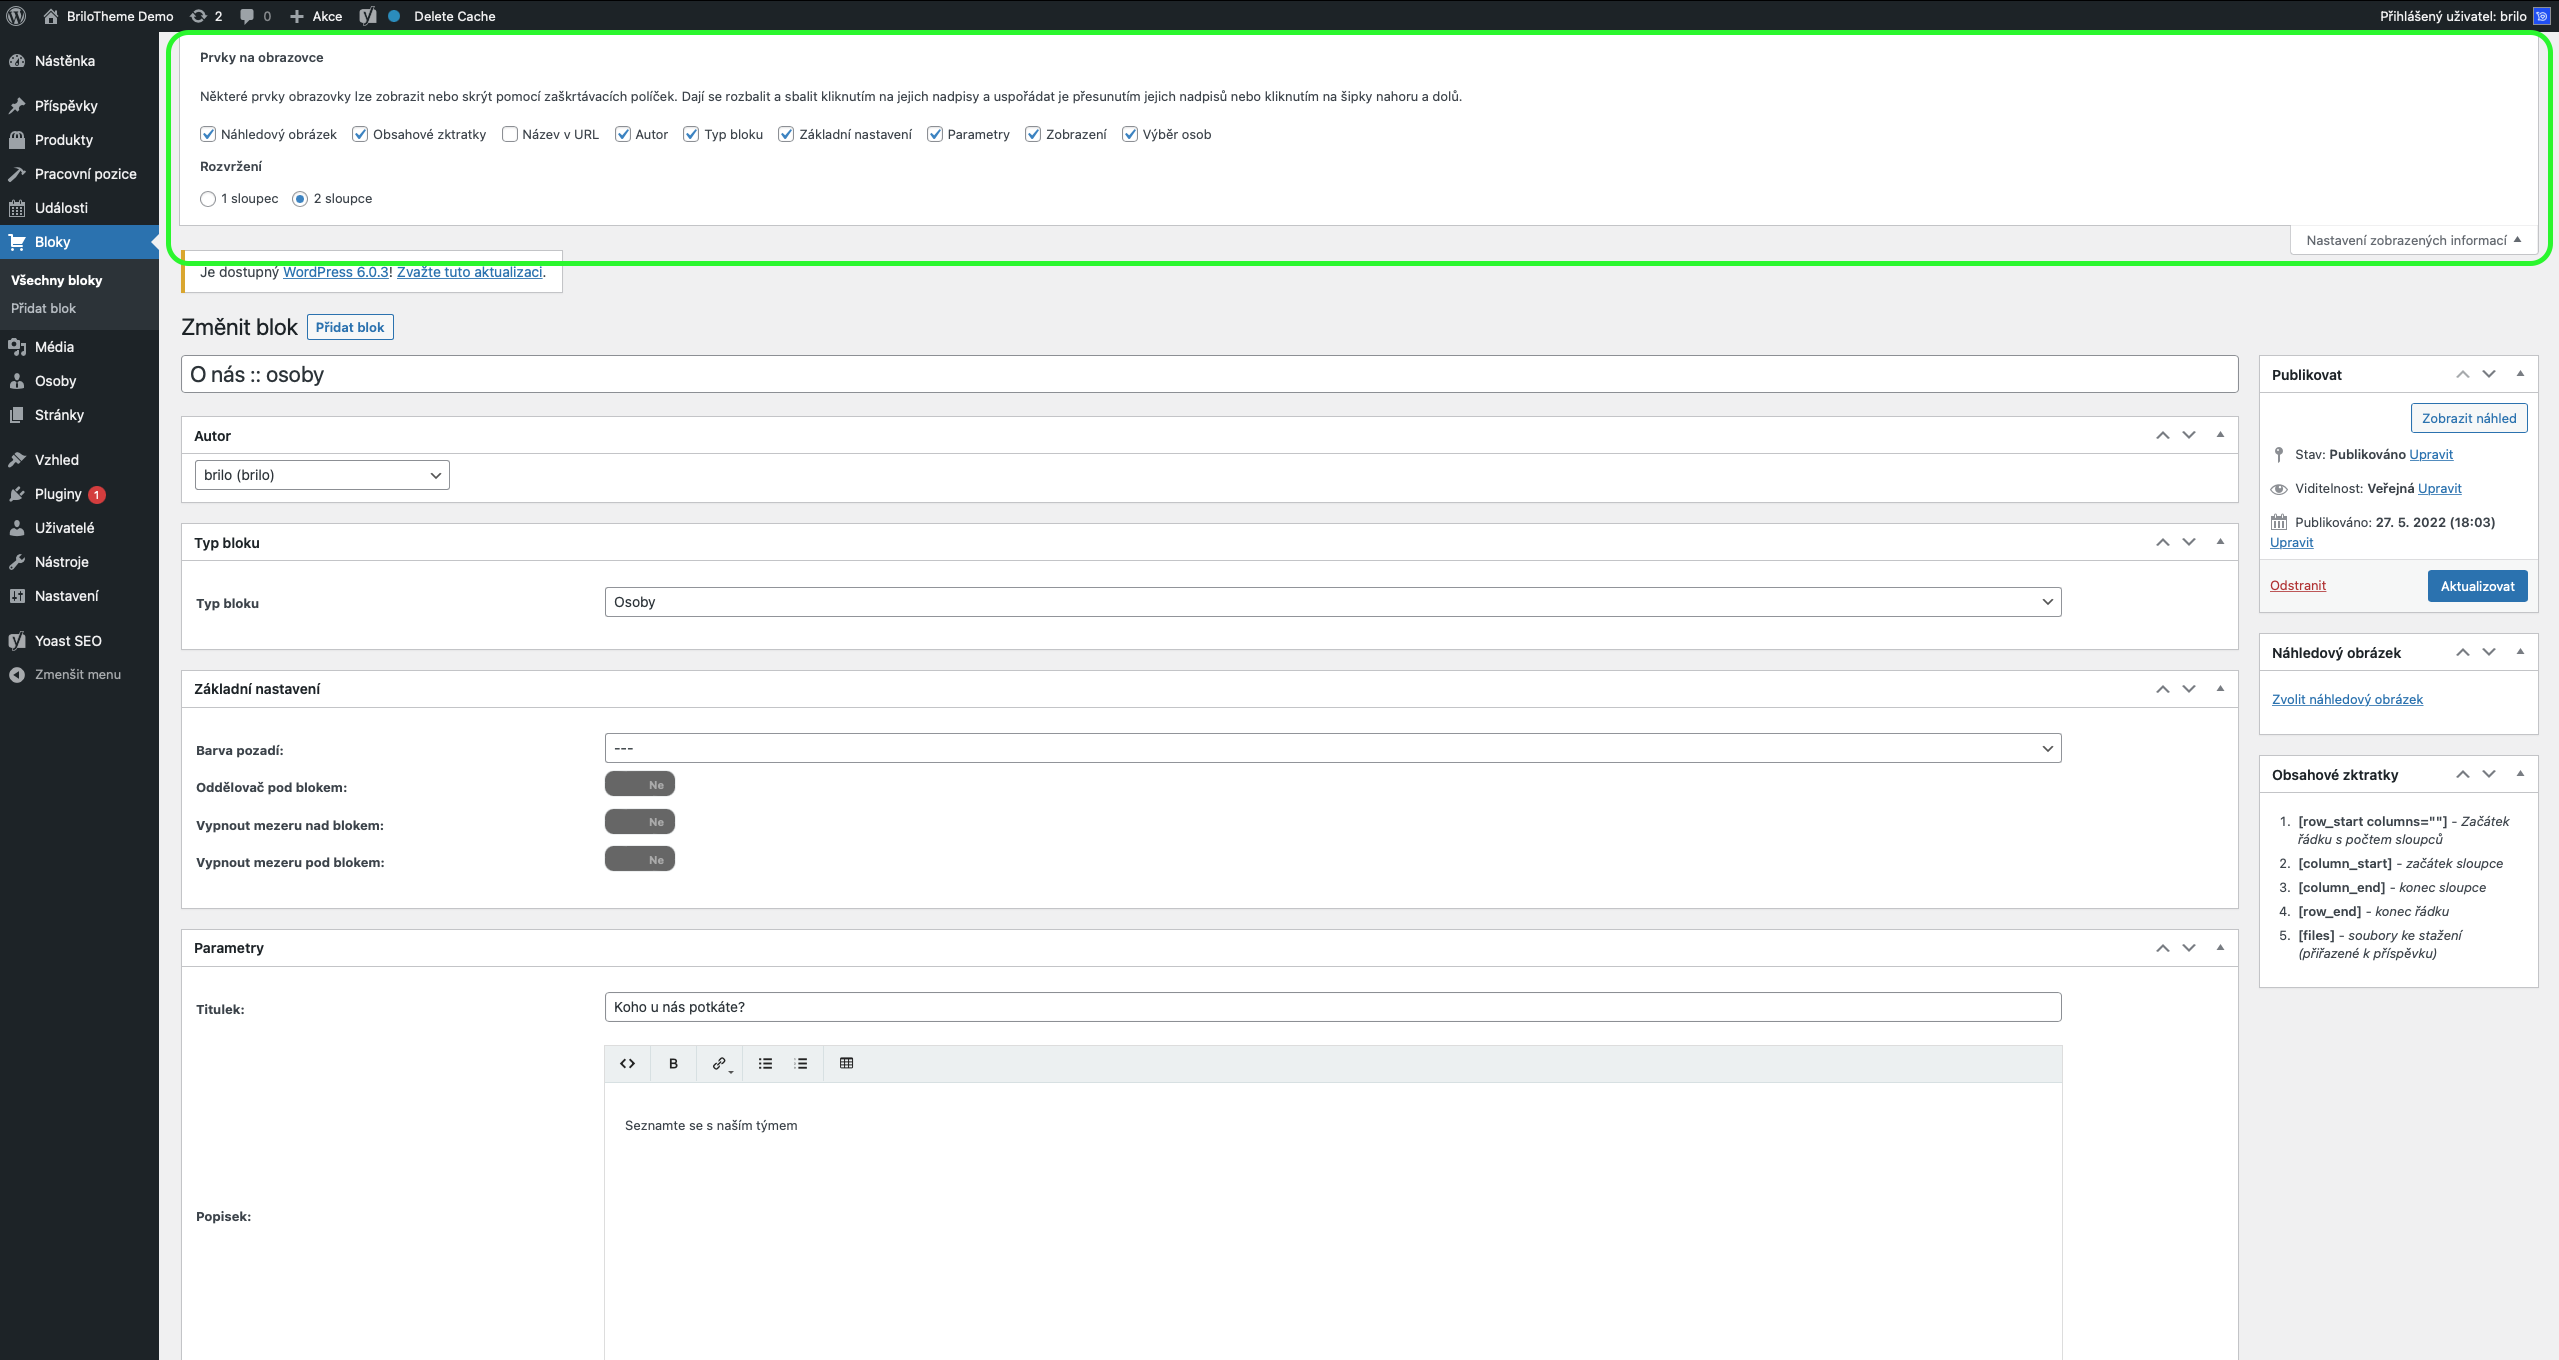Toggle source code view in editor toolbar

pos(627,1063)
